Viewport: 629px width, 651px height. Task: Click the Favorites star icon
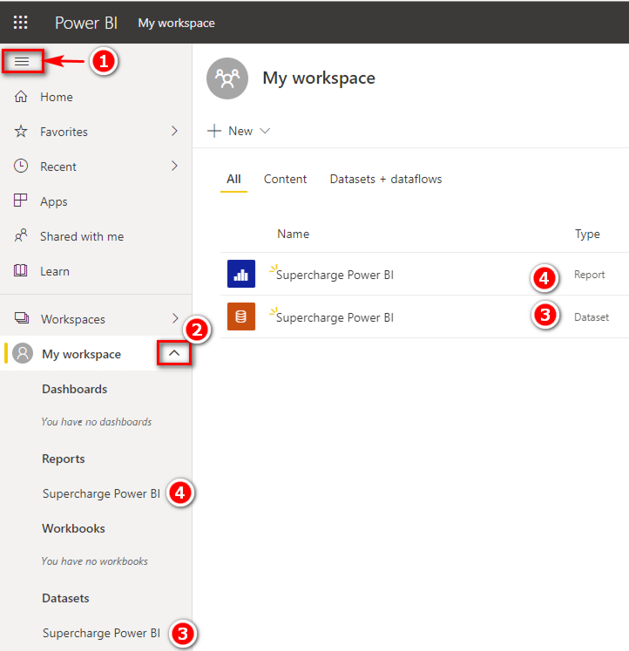pyautogui.click(x=21, y=132)
